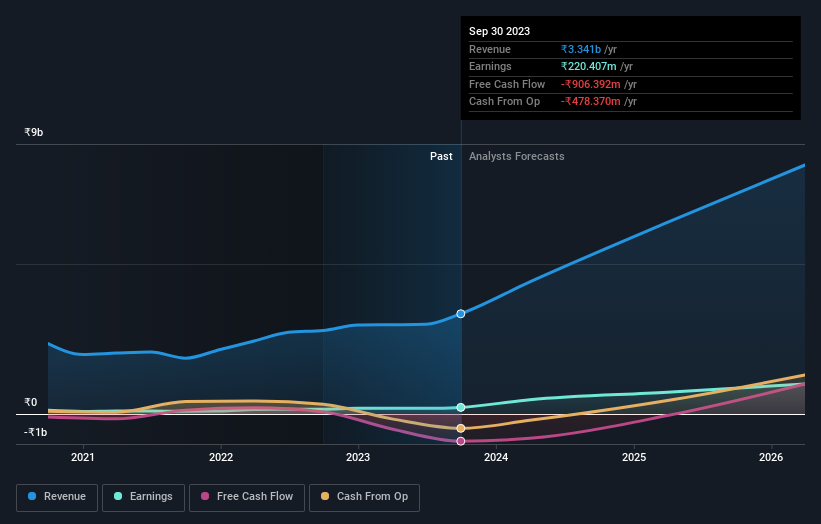Click the -₹478.370m cash from op value
The width and height of the screenshot is (821, 524).
point(591,102)
